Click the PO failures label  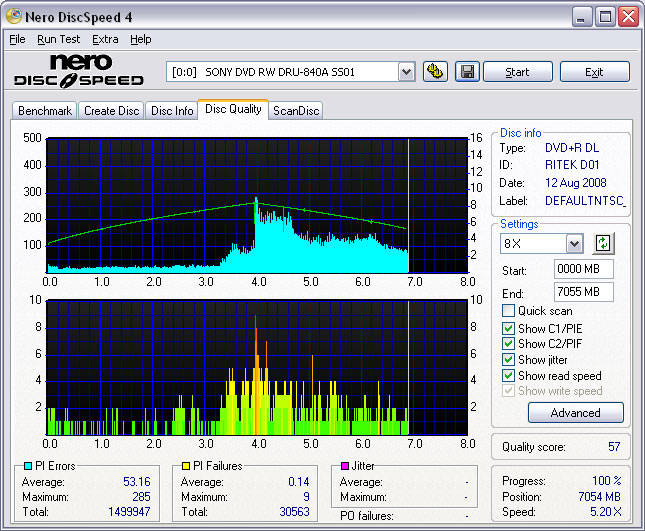(x=367, y=516)
